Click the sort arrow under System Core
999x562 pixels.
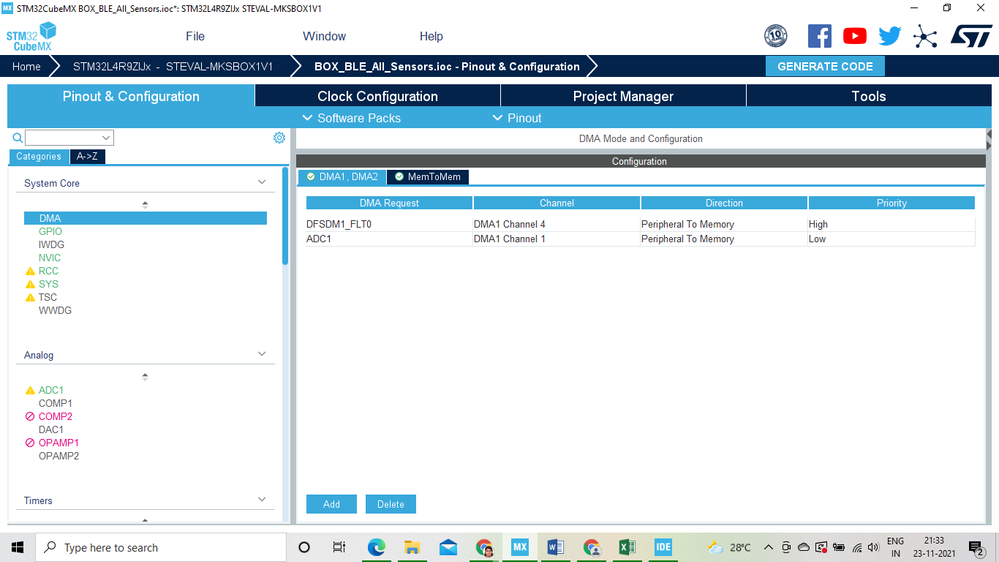pyautogui.click(x=145, y=205)
